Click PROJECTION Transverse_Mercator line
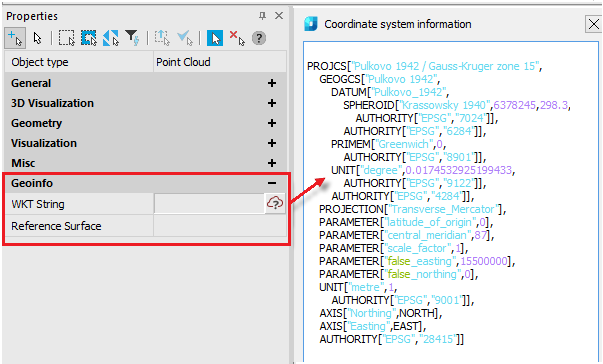Viewport: 603px width, 364px height. pos(413,209)
